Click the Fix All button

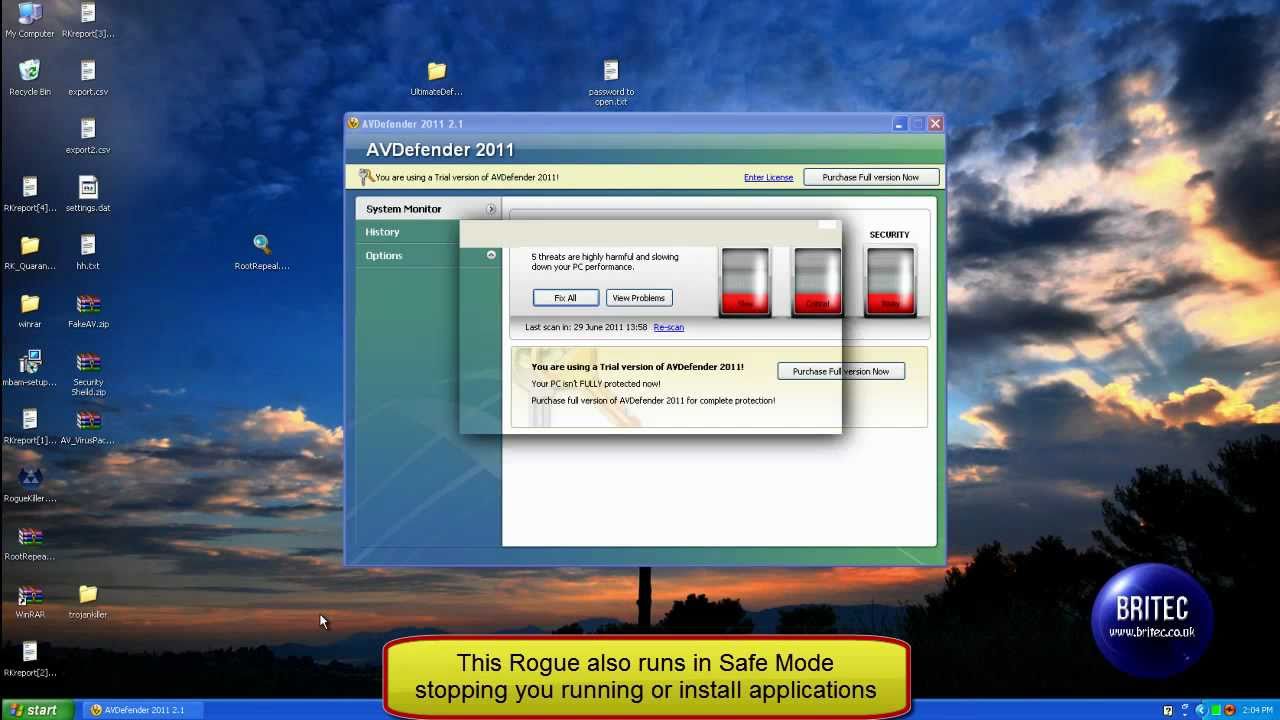(x=565, y=298)
